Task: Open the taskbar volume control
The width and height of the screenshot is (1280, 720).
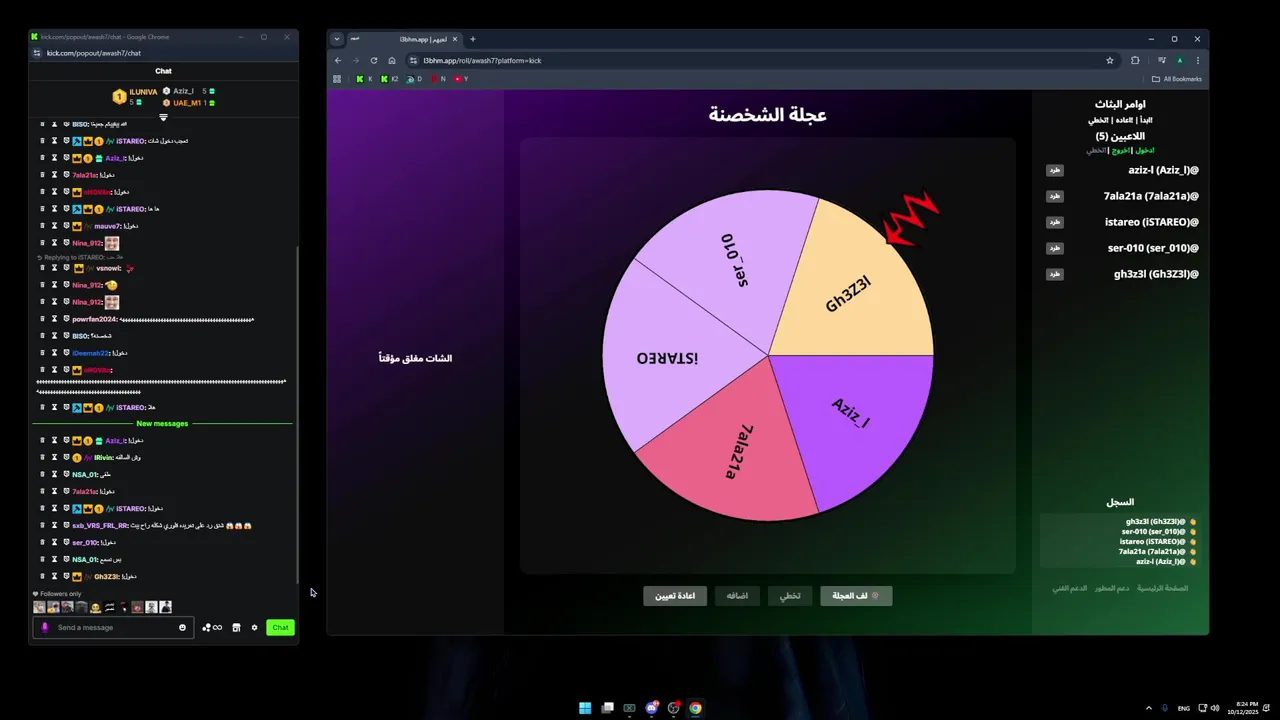Action: pyautogui.click(x=1215, y=708)
